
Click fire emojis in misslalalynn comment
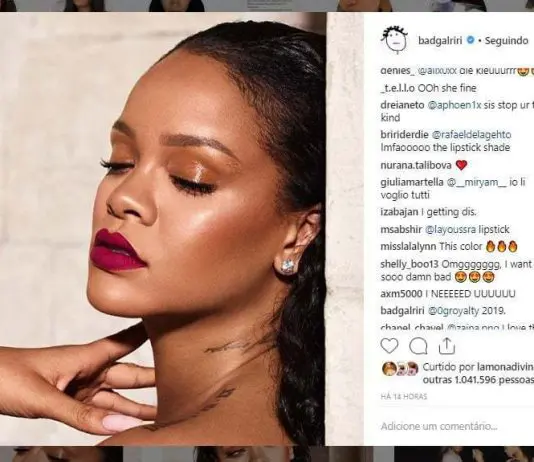502,246
